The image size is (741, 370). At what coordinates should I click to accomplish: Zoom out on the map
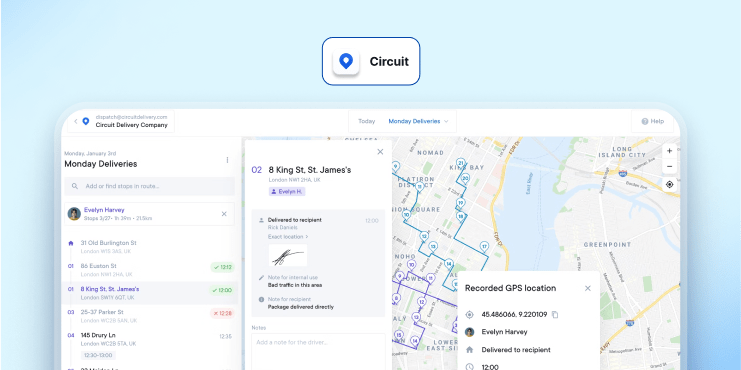[669, 166]
